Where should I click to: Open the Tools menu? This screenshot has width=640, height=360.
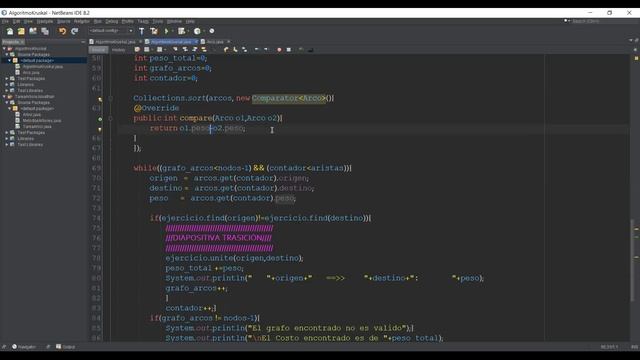pyautogui.click(x=158, y=21)
